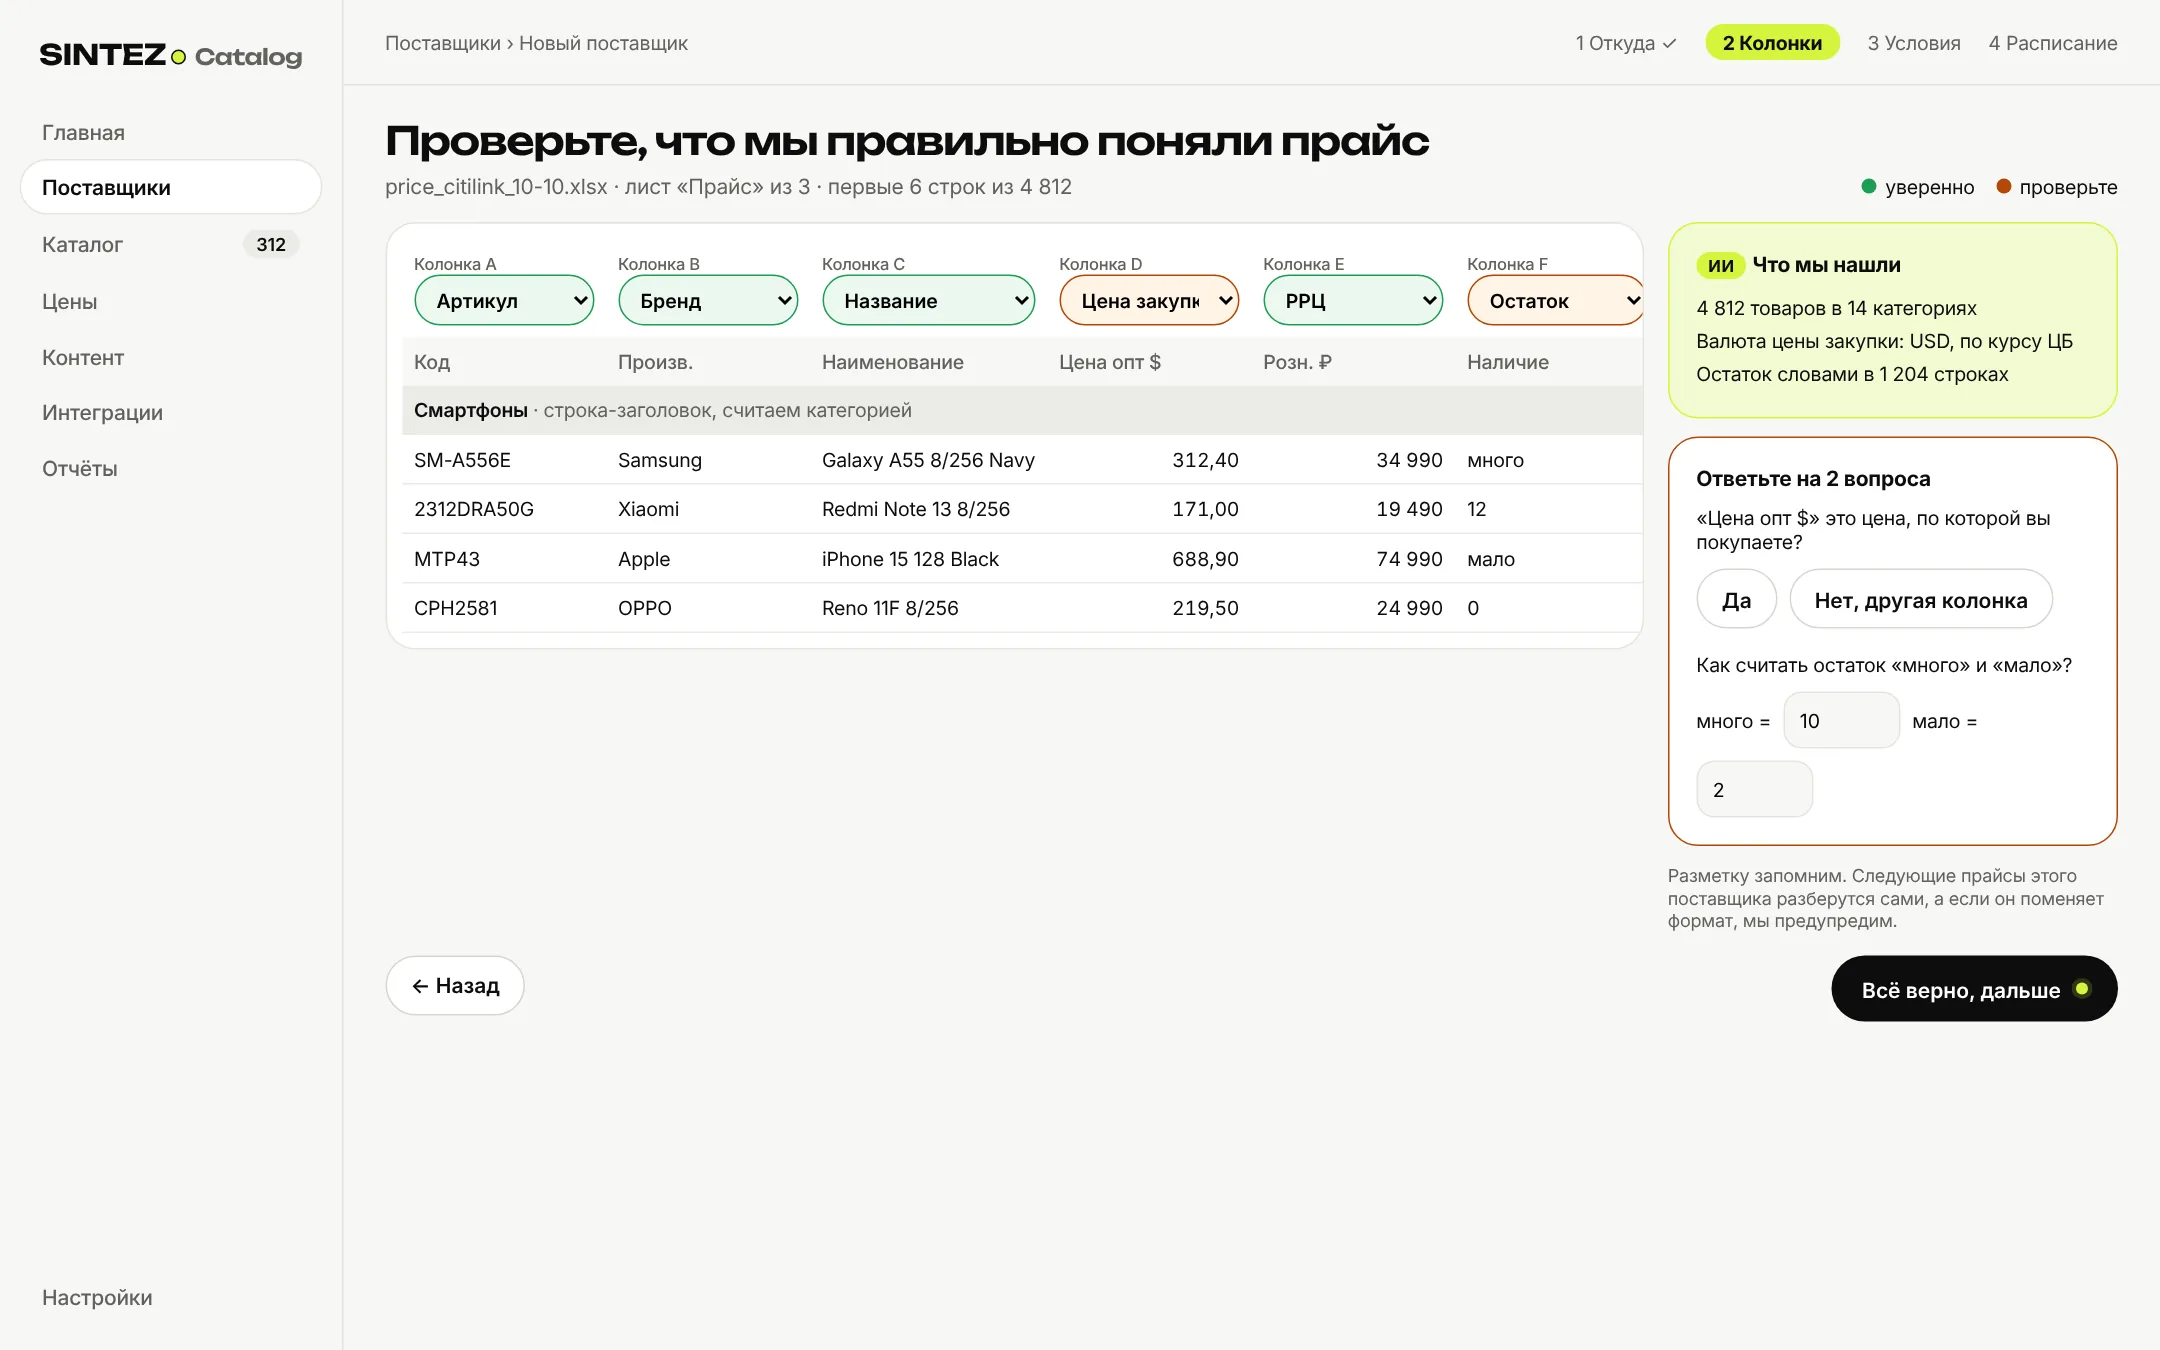Image resolution: width=2160 pixels, height=1350 pixels.
Task: Click the 312 badge next to Каталог
Action: (x=271, y=244)
